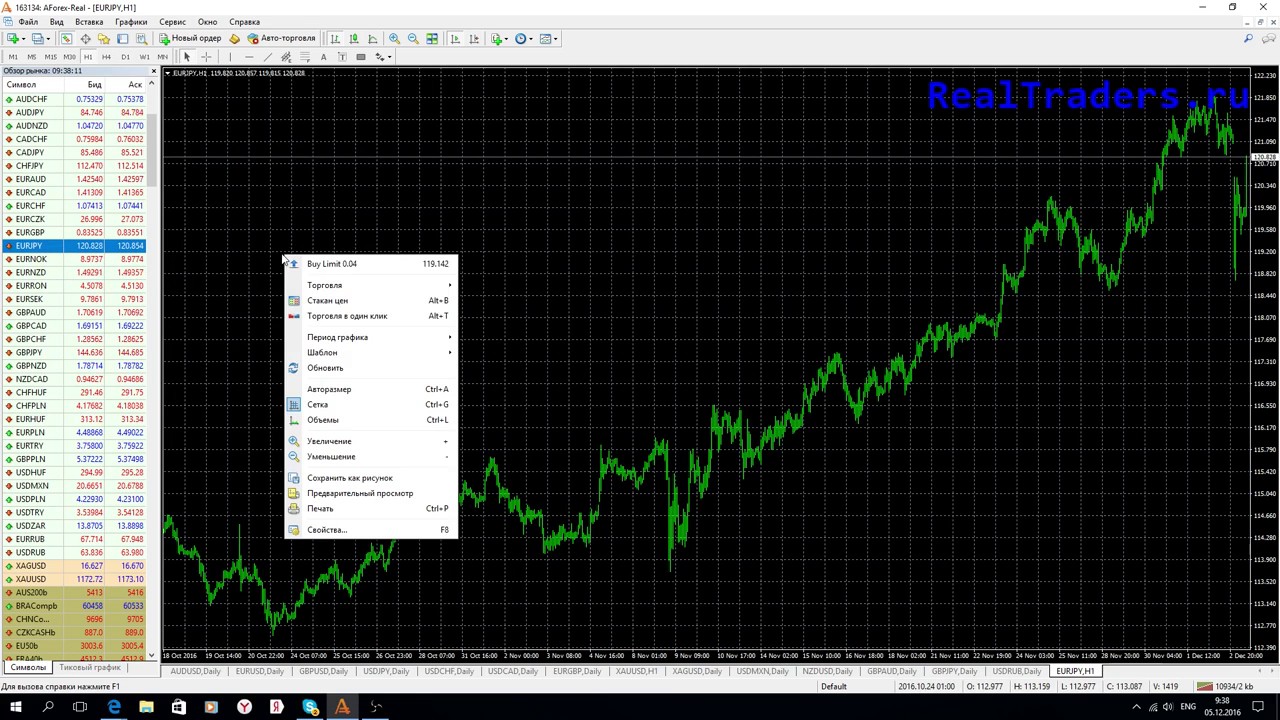Click the zoom in toolbar magnifier
The width and height of the screenshot is (1280, 720).
[x=394, y=39]
